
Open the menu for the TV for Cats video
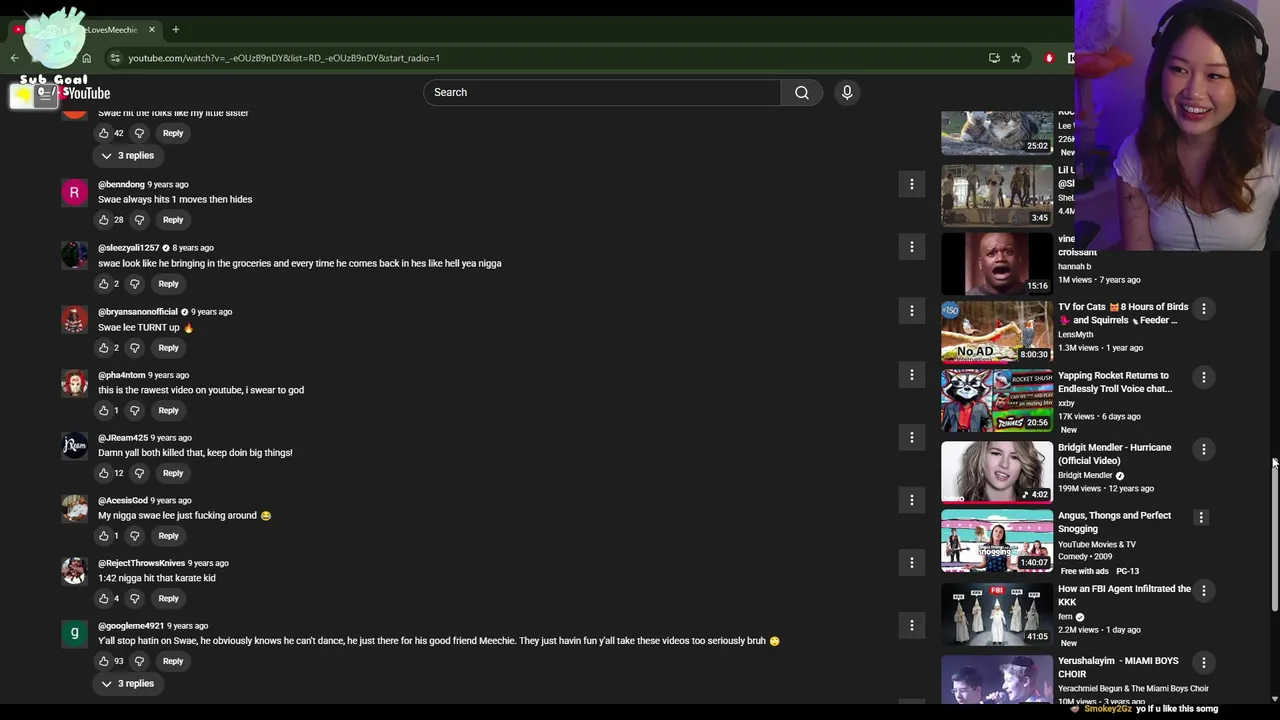tap(1203, 309)
